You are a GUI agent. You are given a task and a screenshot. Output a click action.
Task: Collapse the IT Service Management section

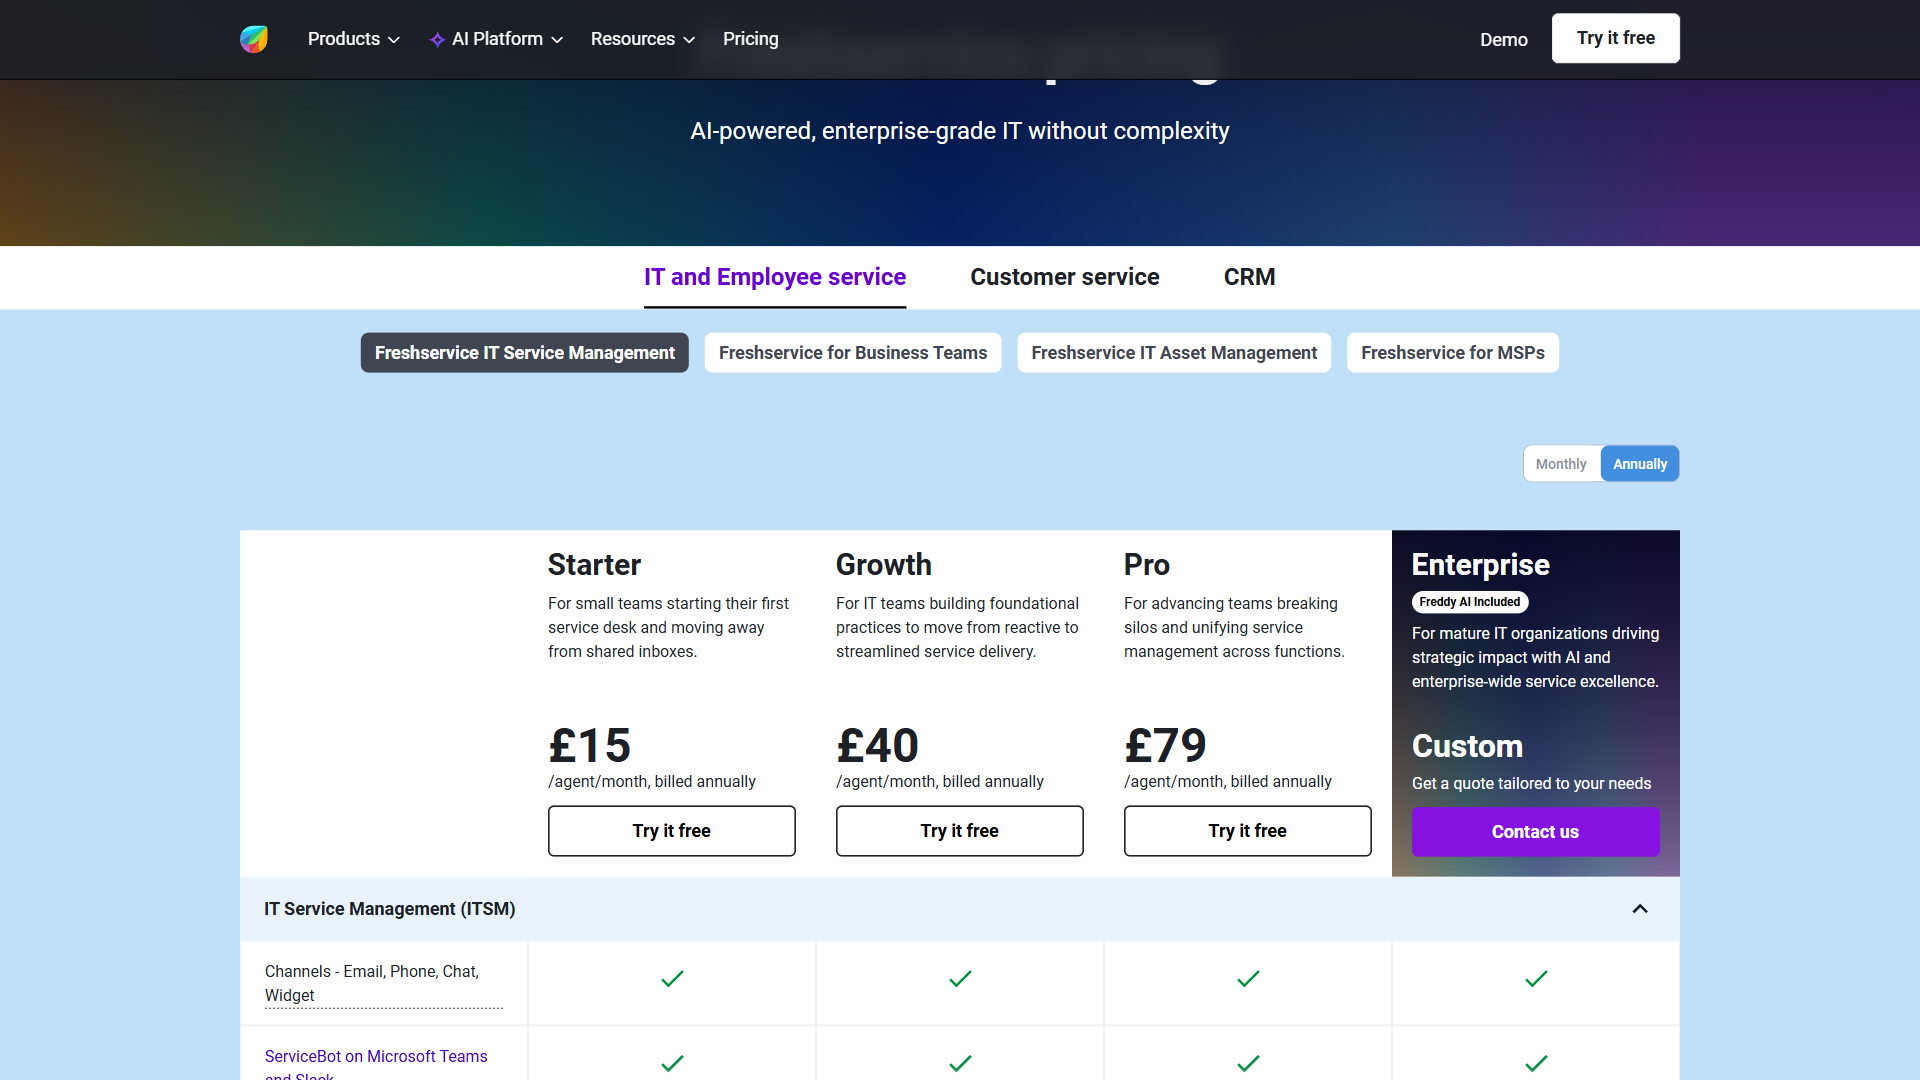point(1640,909)
